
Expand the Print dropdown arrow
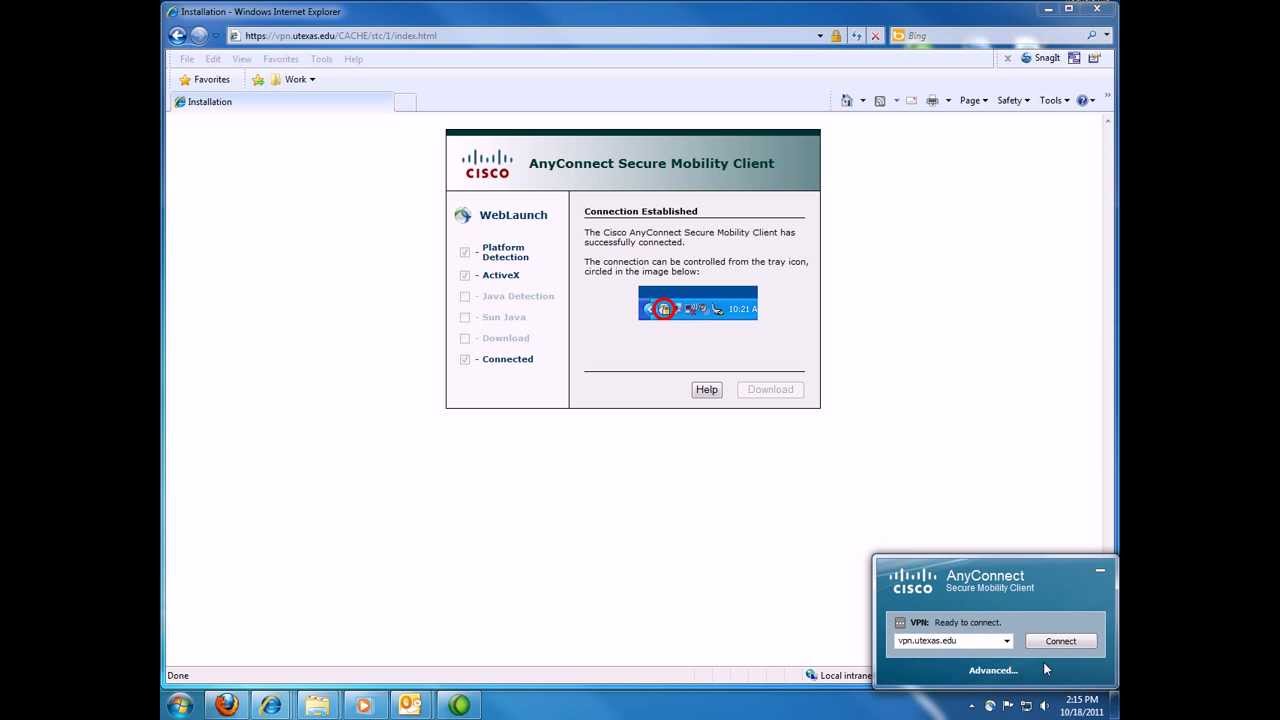(948, 100)
